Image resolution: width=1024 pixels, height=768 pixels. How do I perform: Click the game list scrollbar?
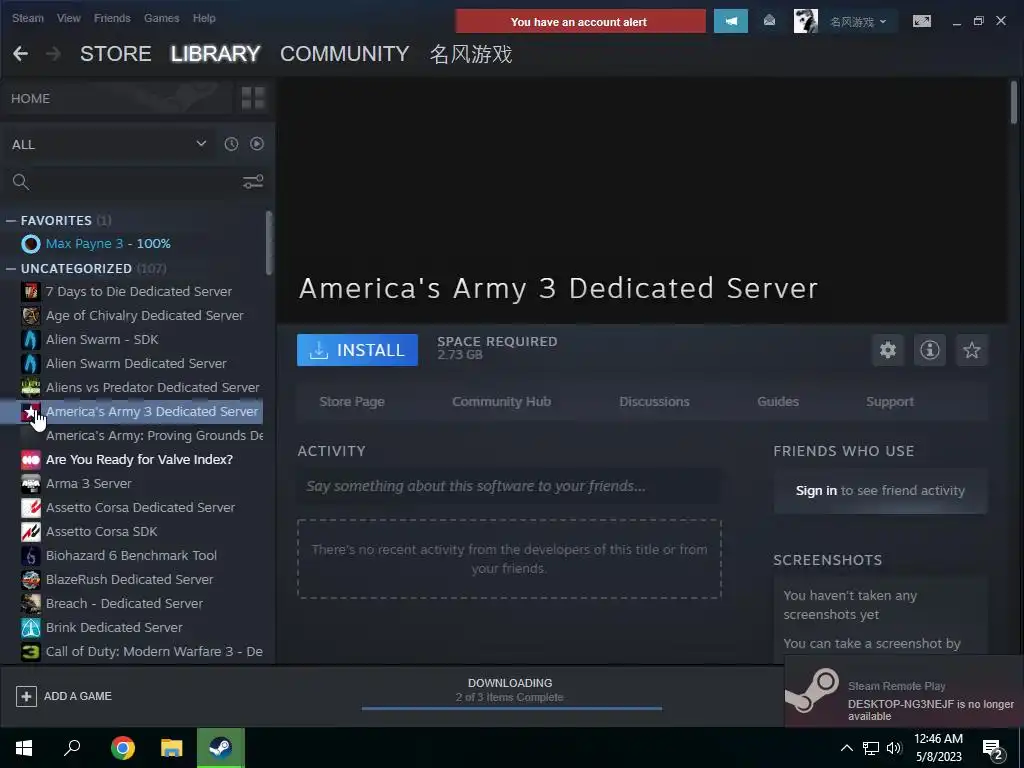click(x=269, y=243)
